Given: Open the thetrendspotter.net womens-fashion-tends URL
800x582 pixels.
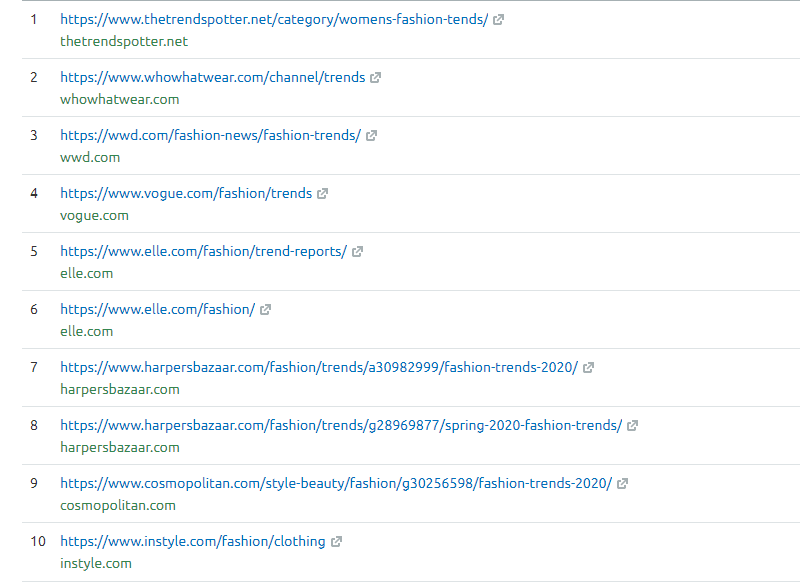Looking at the screenshot, I should tap(274, 19).
